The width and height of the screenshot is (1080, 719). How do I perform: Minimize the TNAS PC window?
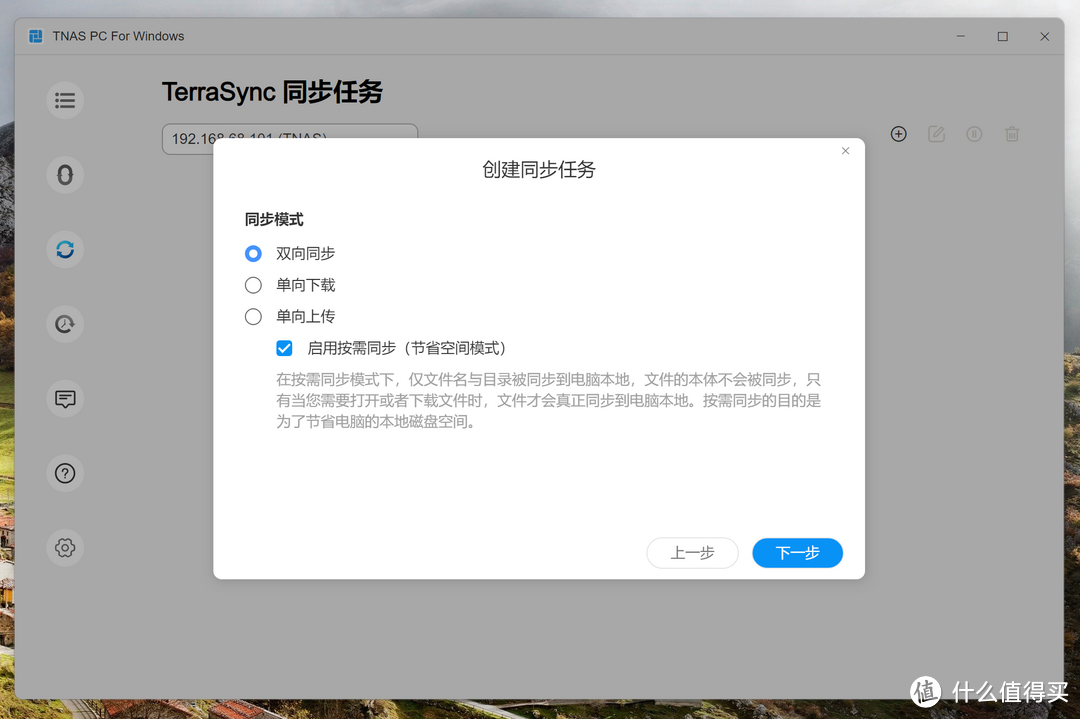tap(960, 36)
